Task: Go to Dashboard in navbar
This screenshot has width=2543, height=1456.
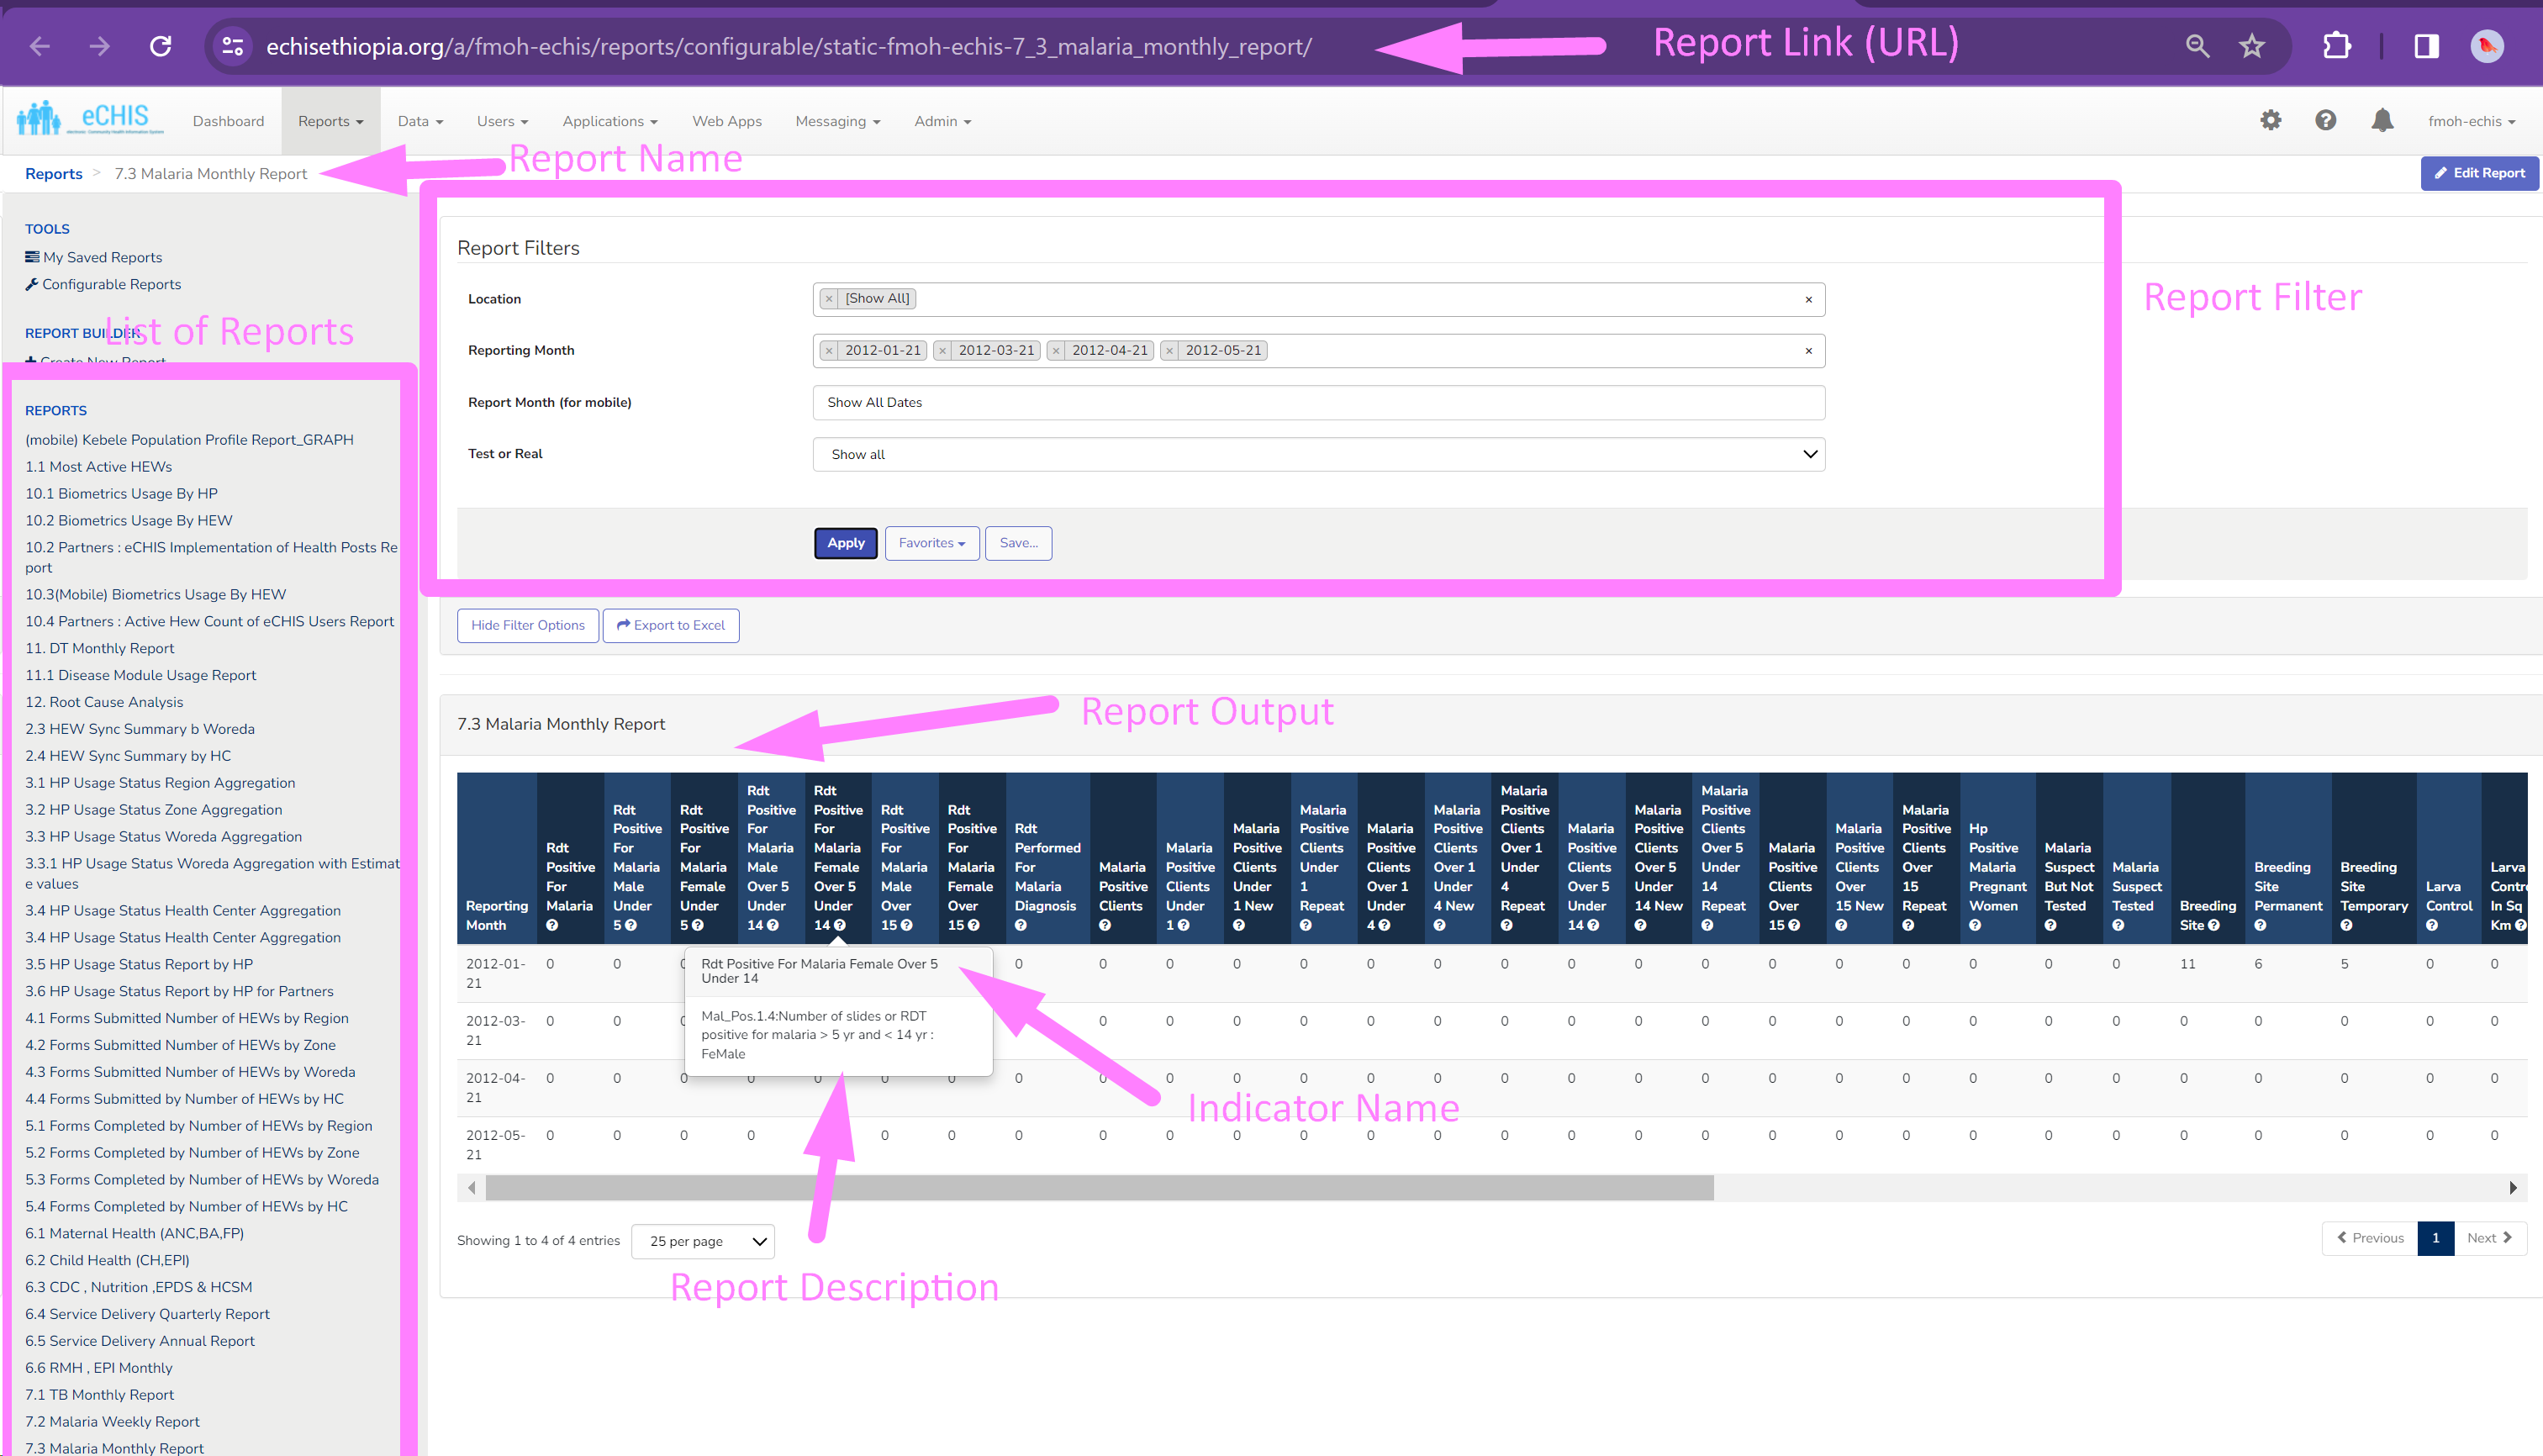Action: tap(228, 121)
